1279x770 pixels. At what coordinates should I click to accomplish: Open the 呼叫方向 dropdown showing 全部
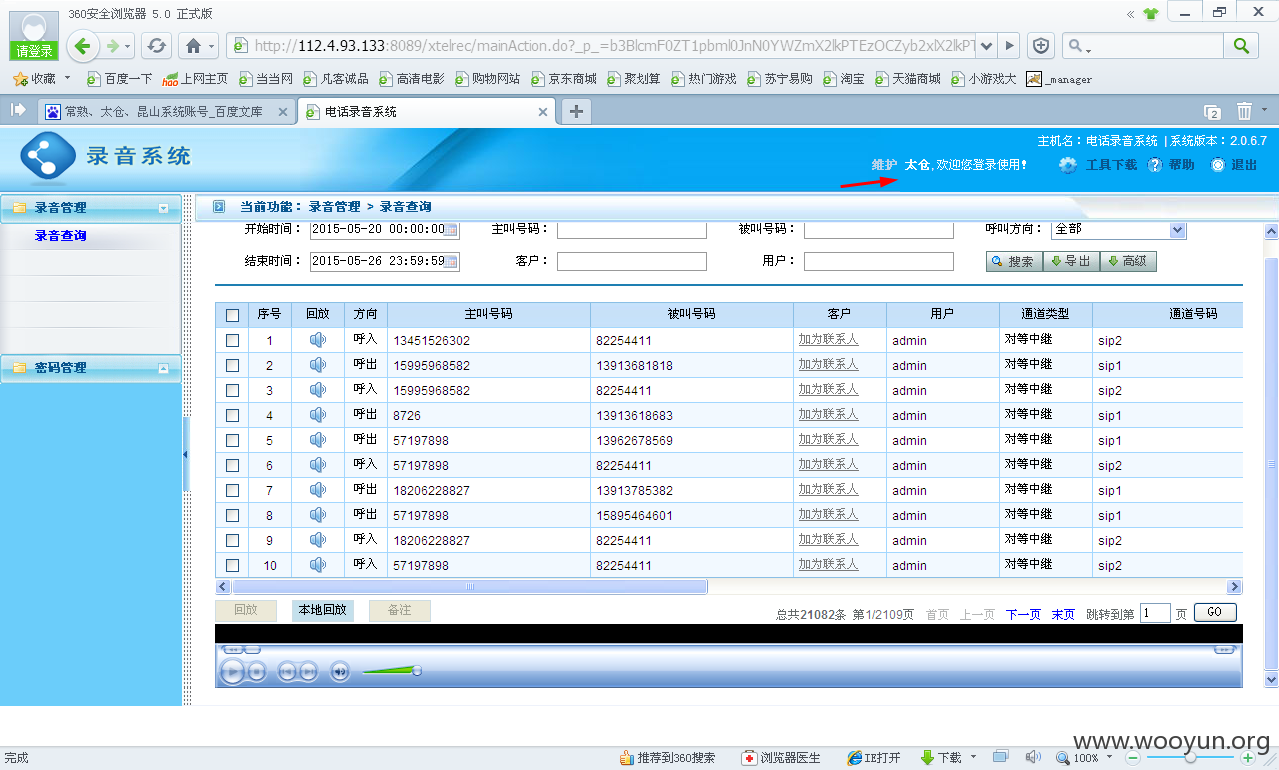coord(1118,230)
